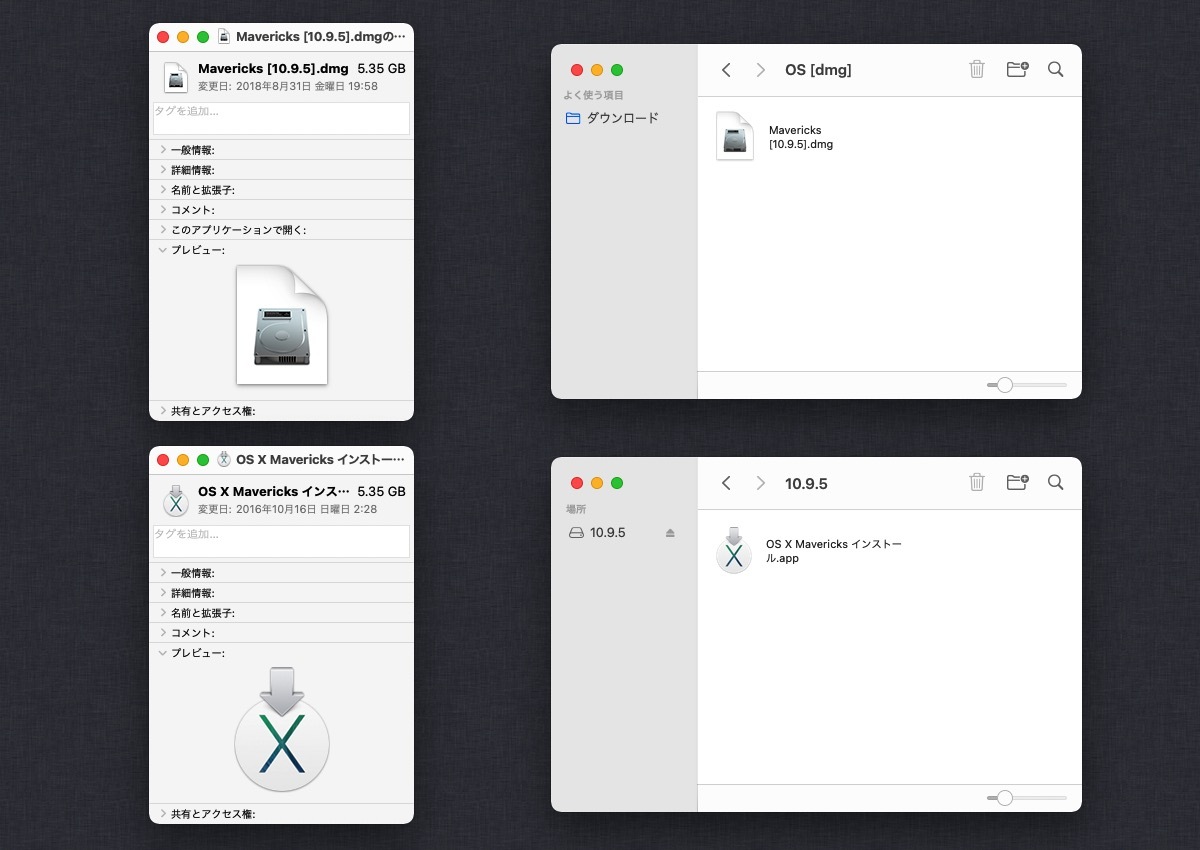Select the Mavericks [10.9.5].dmg file icon
The width and height of the screenshot is (1200, 850).
point(735,136)
